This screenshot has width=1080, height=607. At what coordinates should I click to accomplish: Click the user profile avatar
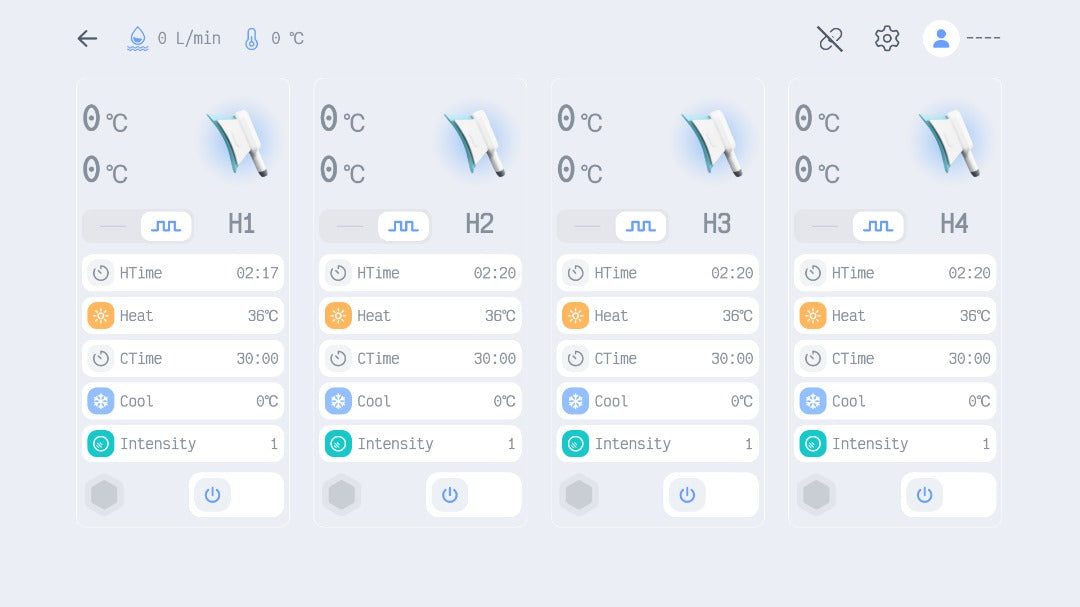941,39
